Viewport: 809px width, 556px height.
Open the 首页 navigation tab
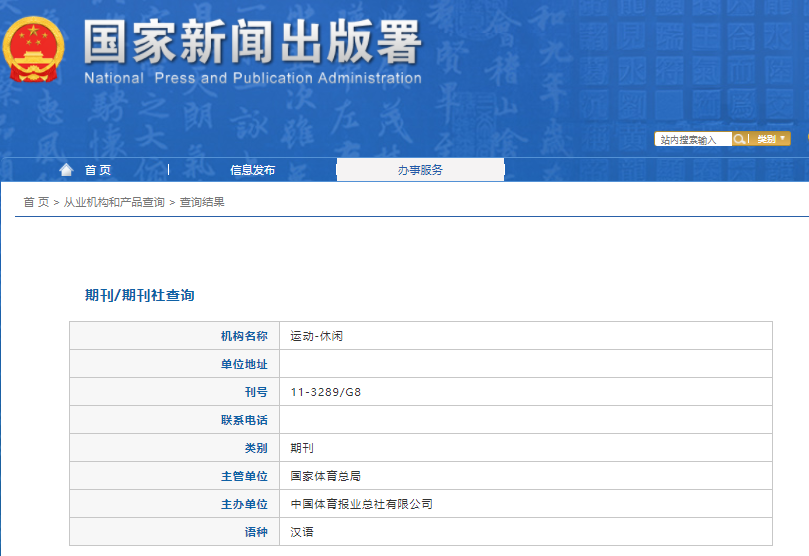[98, 170]
